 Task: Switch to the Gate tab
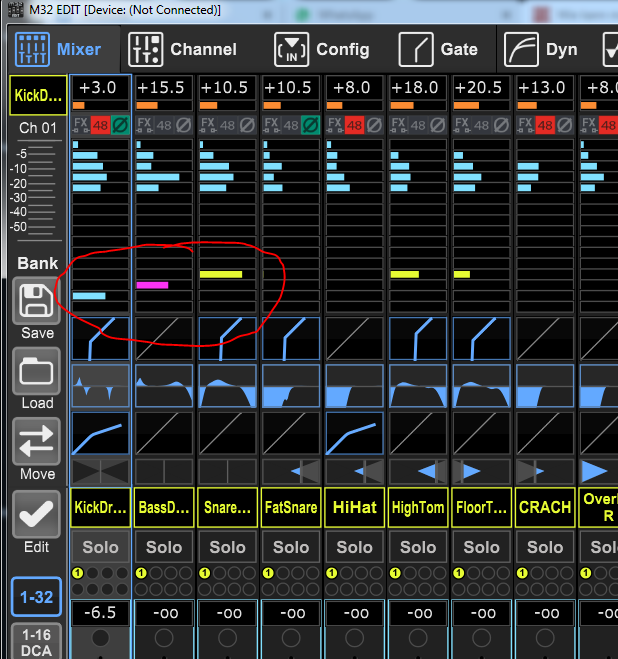point(438,49)
